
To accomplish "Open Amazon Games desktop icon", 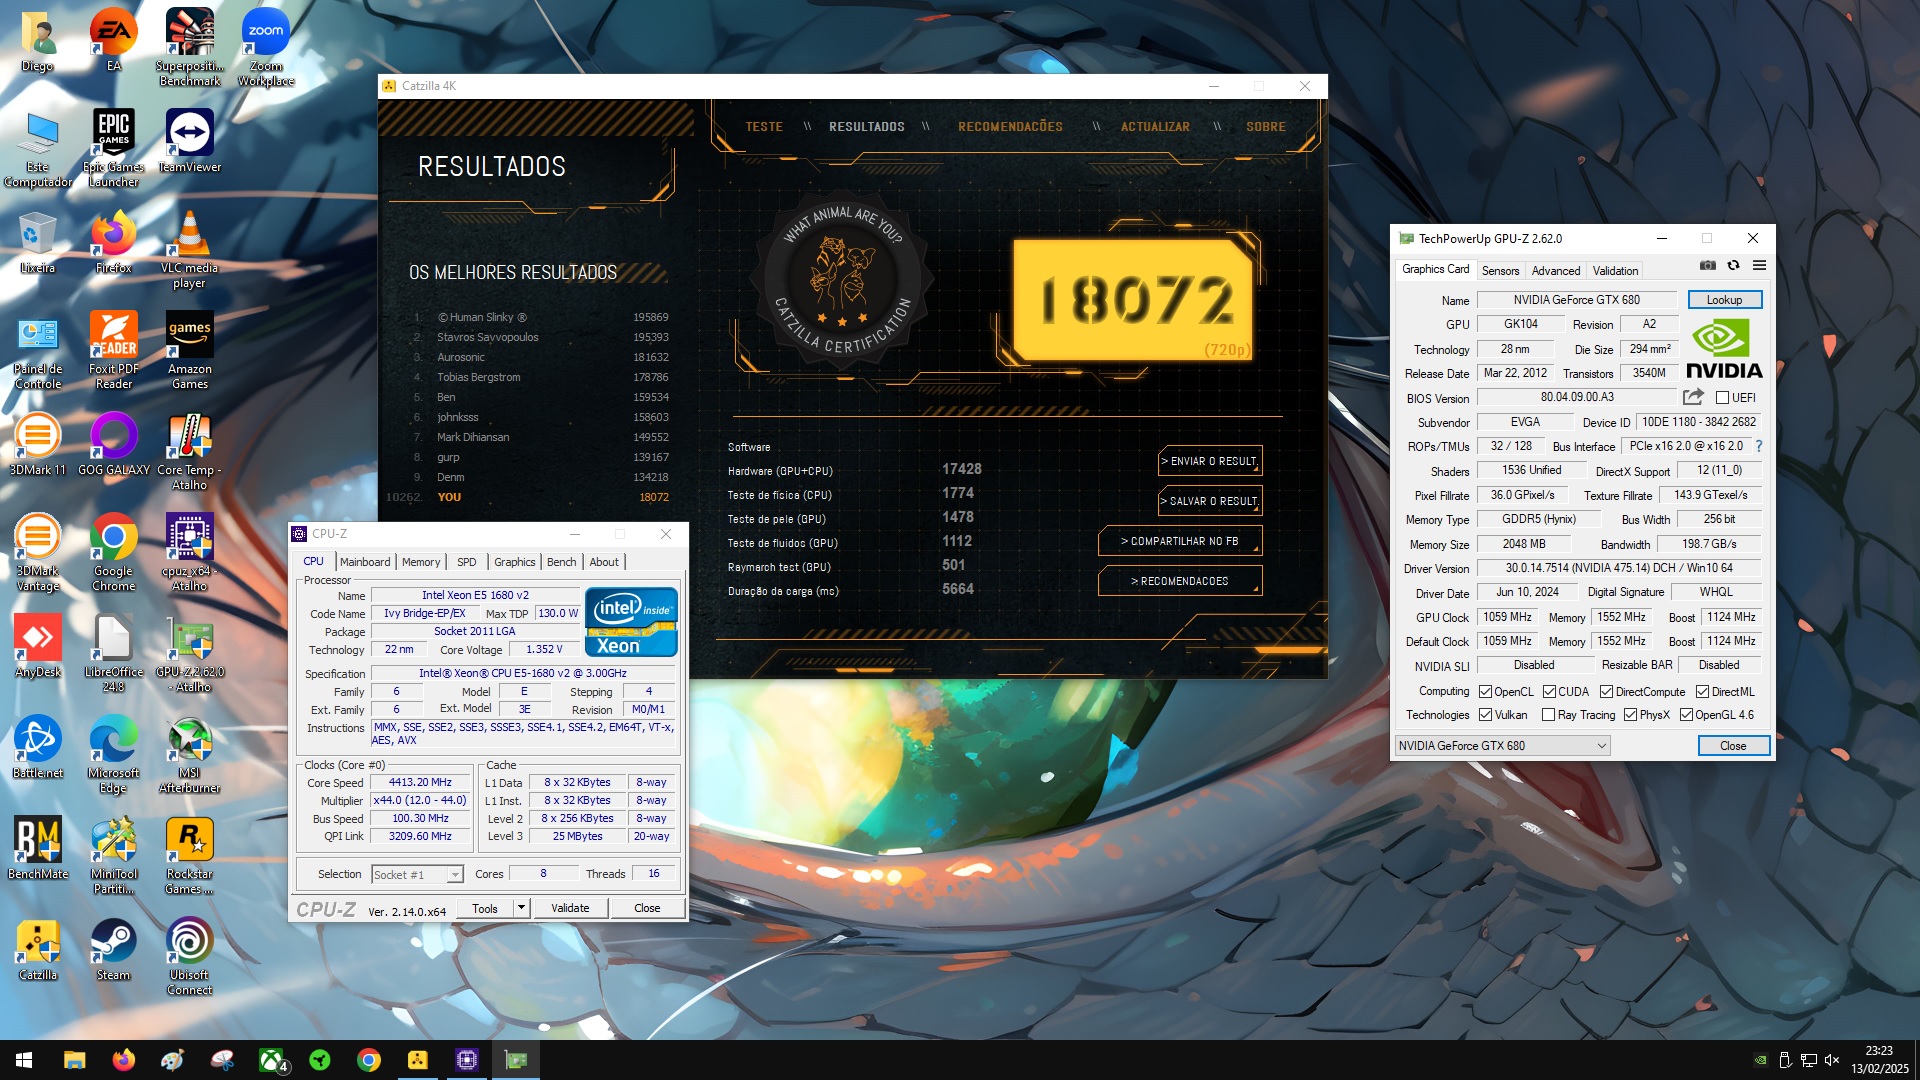I will click(x=190, y=350).
